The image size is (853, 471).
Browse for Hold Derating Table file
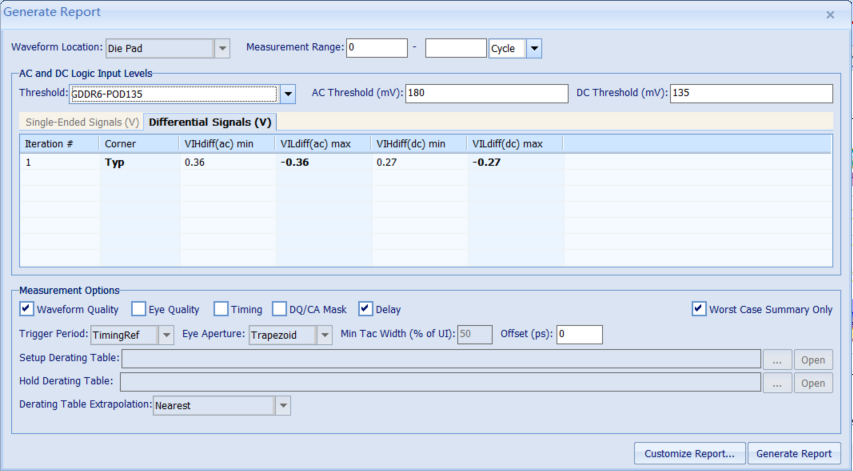coord(777,383)
